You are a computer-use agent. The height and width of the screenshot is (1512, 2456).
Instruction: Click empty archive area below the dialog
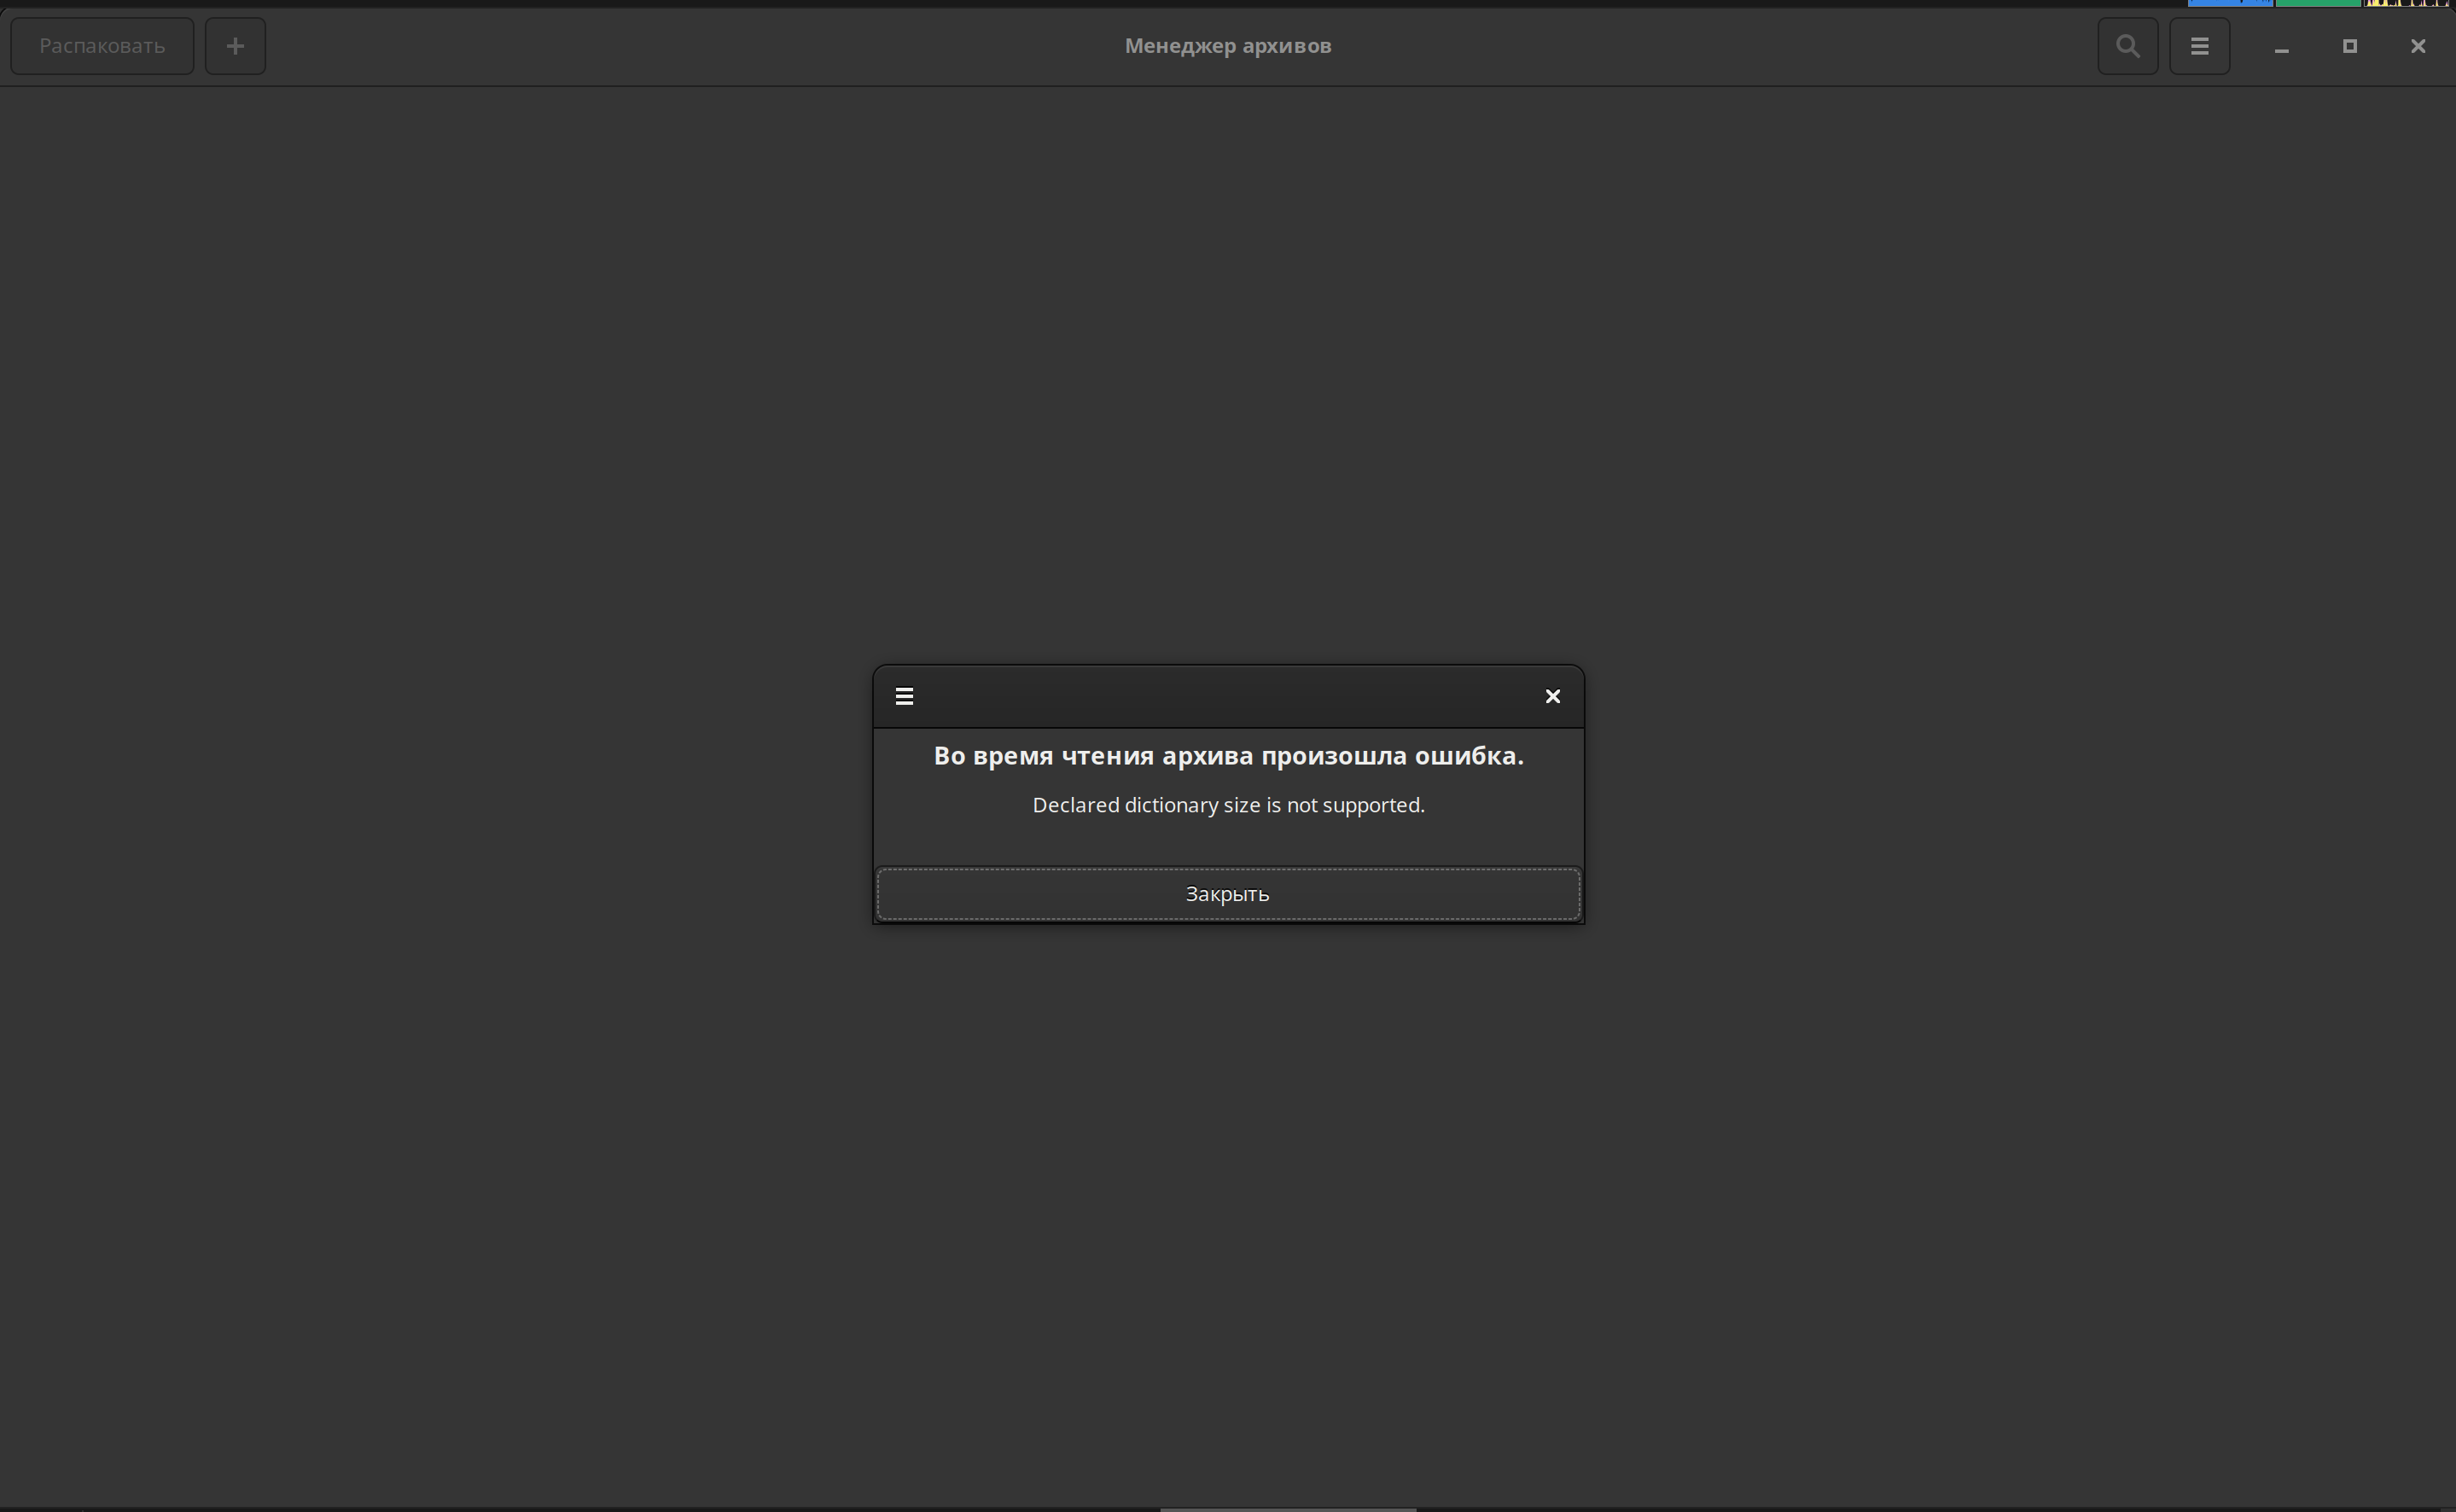click(1228, 1200)
